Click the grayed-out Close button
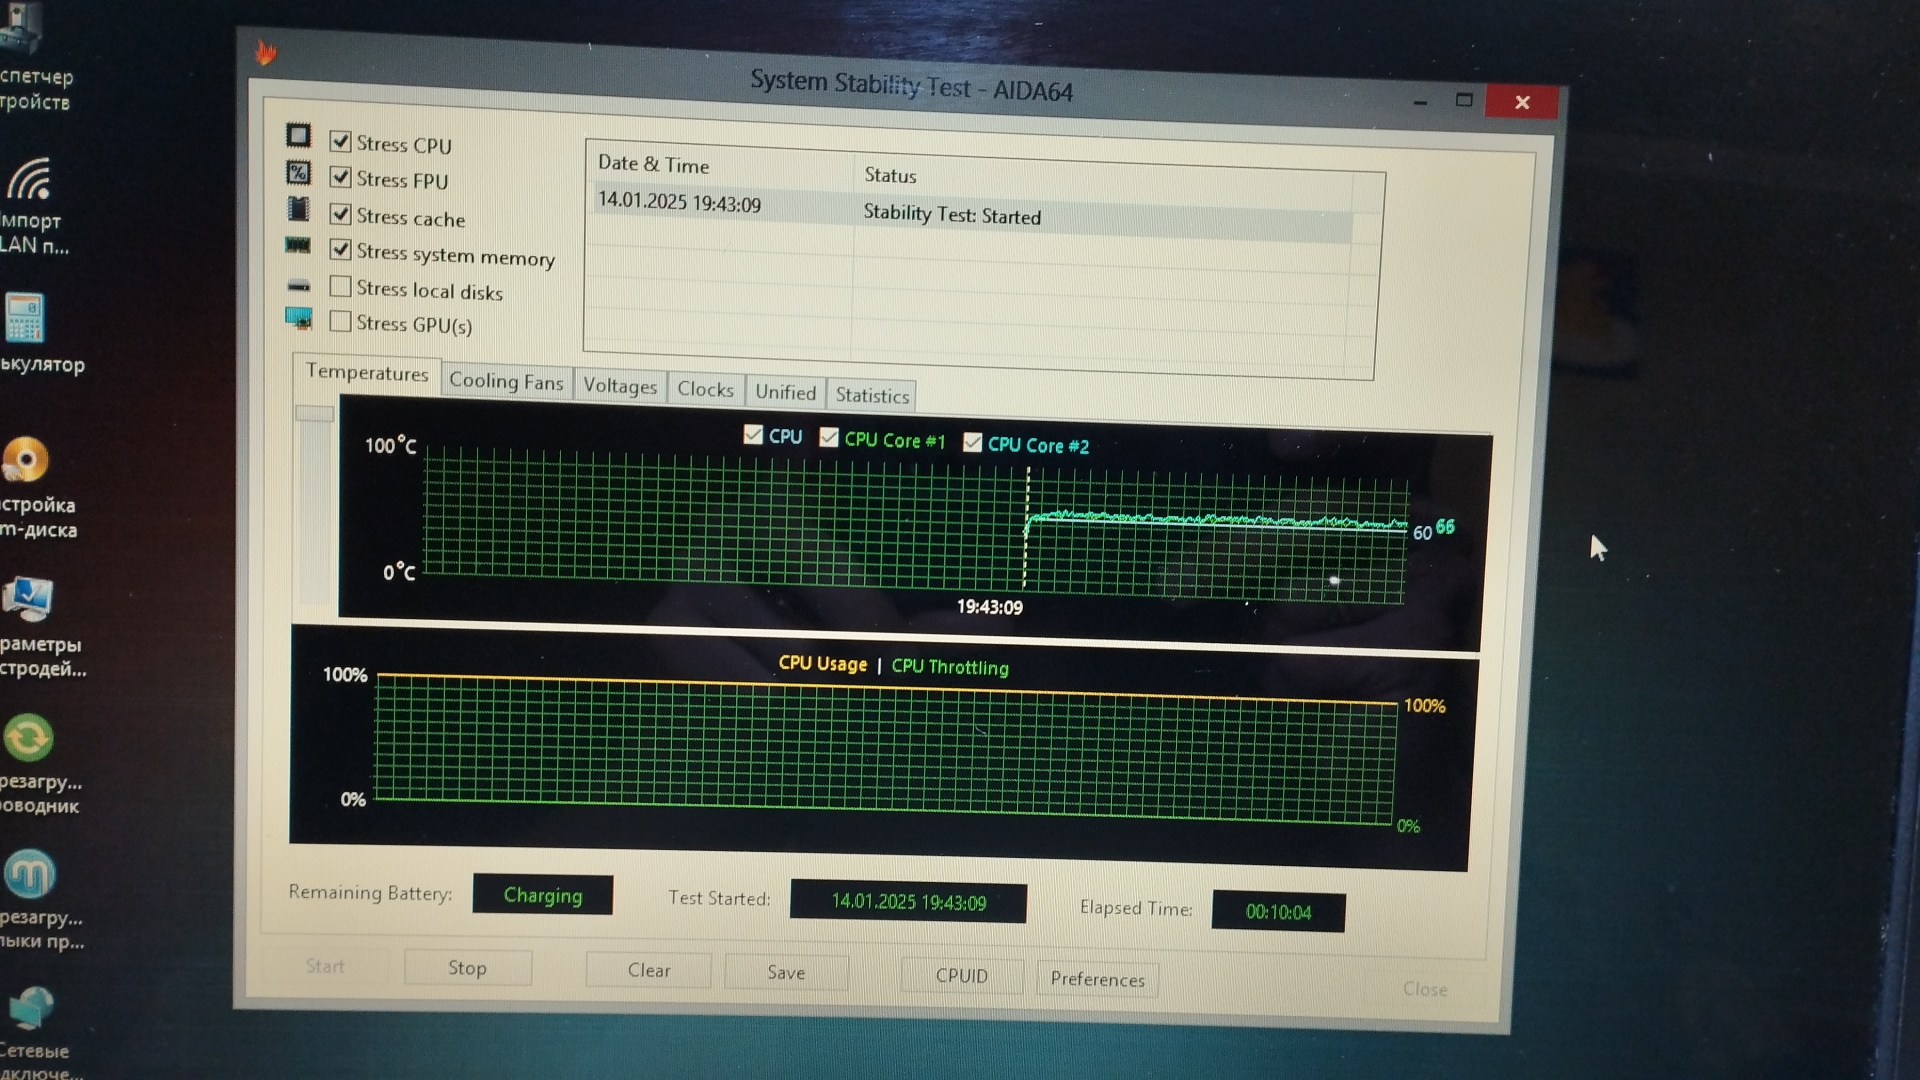Image resolution: width=1920 pixels, height=1080 pixels. point(1425,989)
